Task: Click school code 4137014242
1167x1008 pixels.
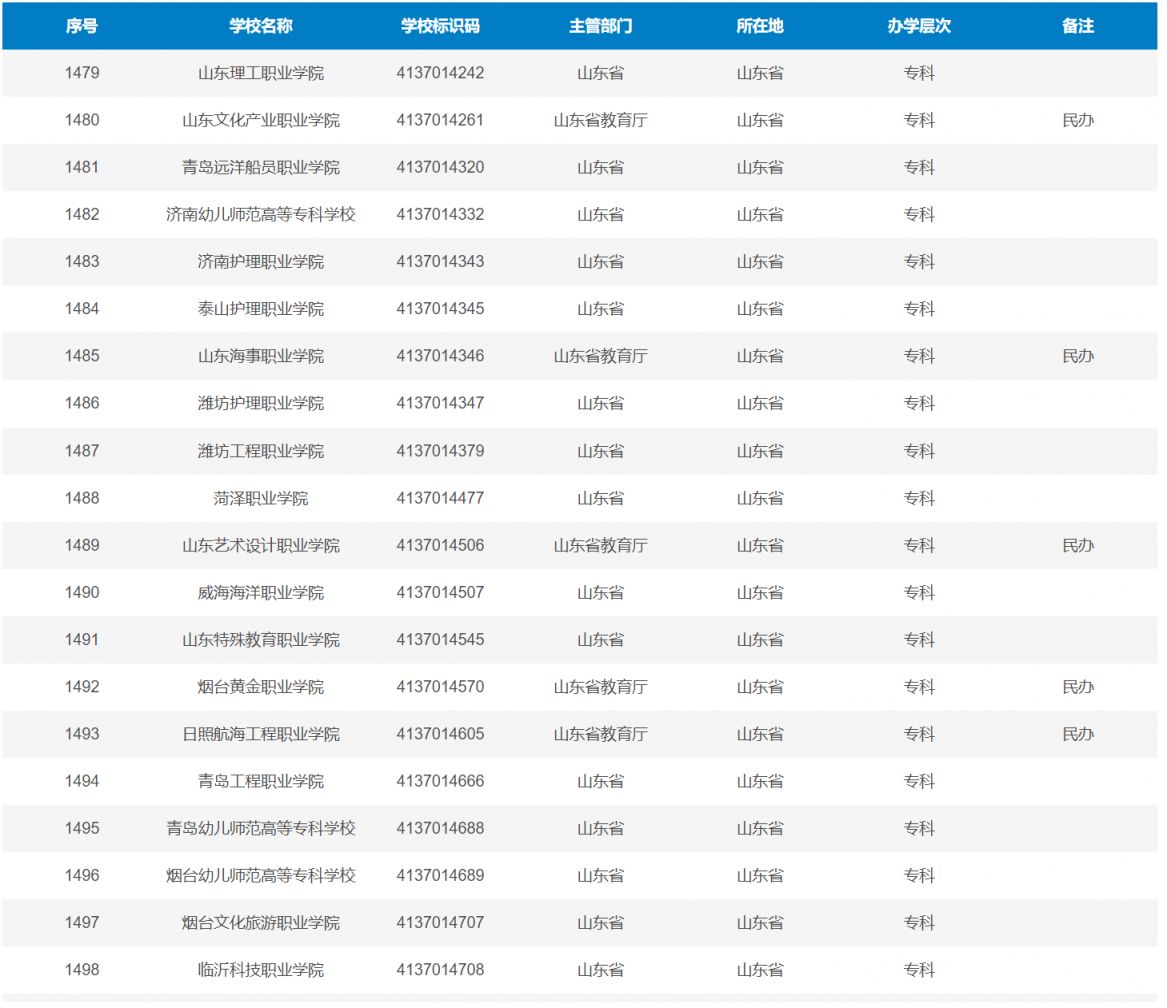Action: 440,73
